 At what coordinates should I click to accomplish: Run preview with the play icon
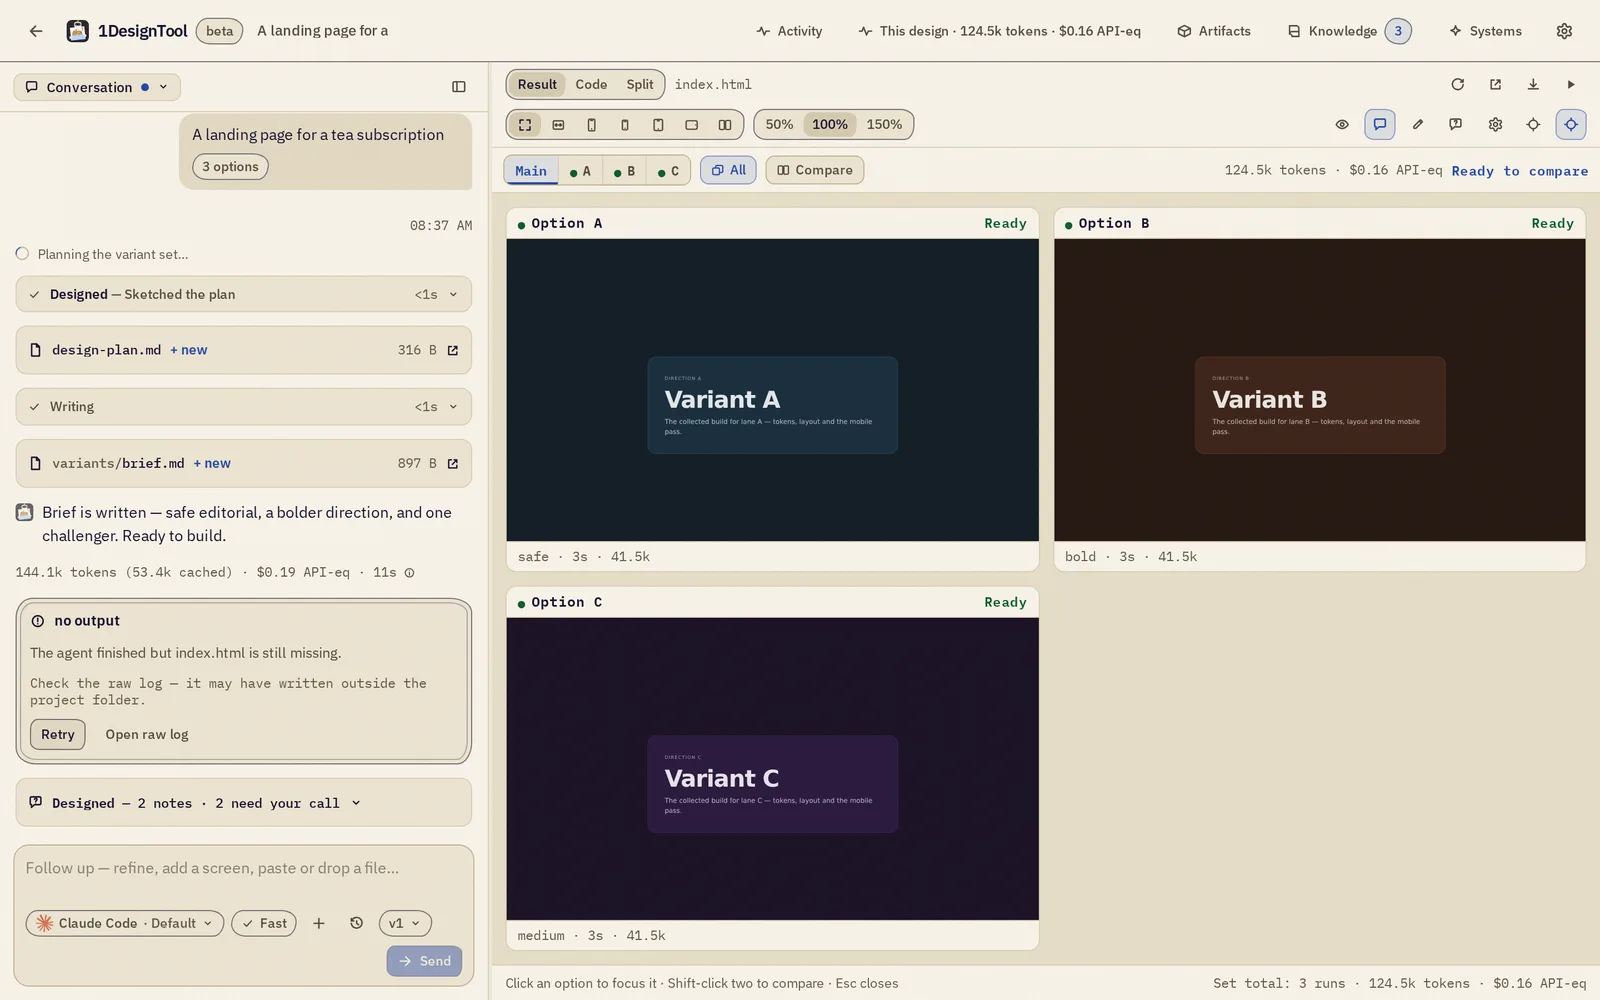[1570, 84]
